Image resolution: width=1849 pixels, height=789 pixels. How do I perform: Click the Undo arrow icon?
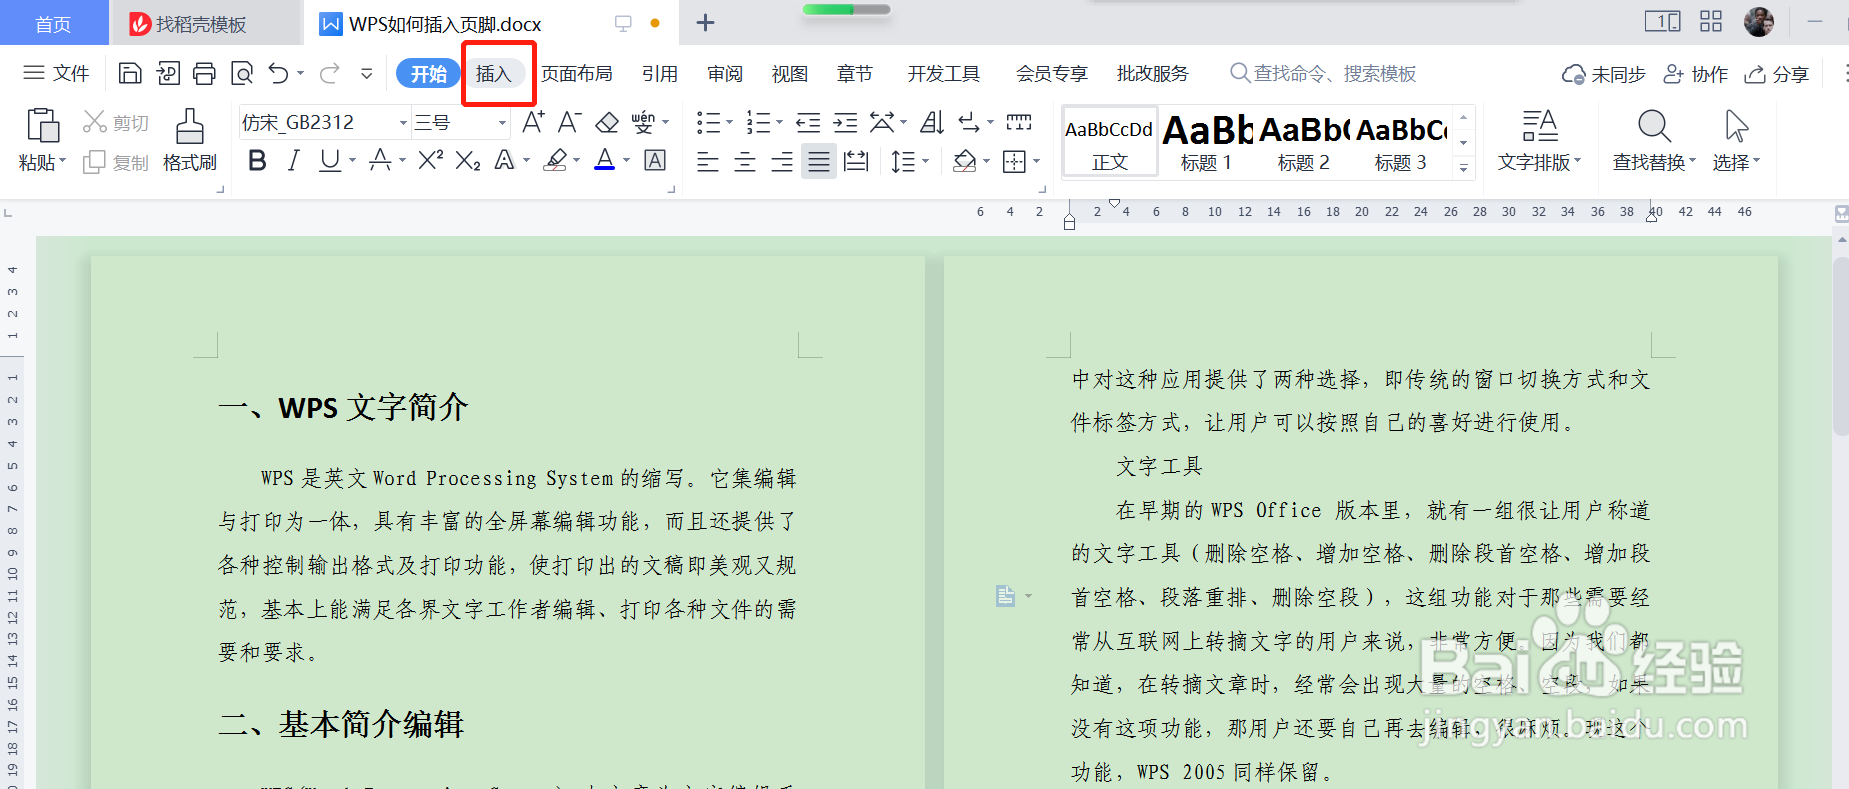point(279,73)
